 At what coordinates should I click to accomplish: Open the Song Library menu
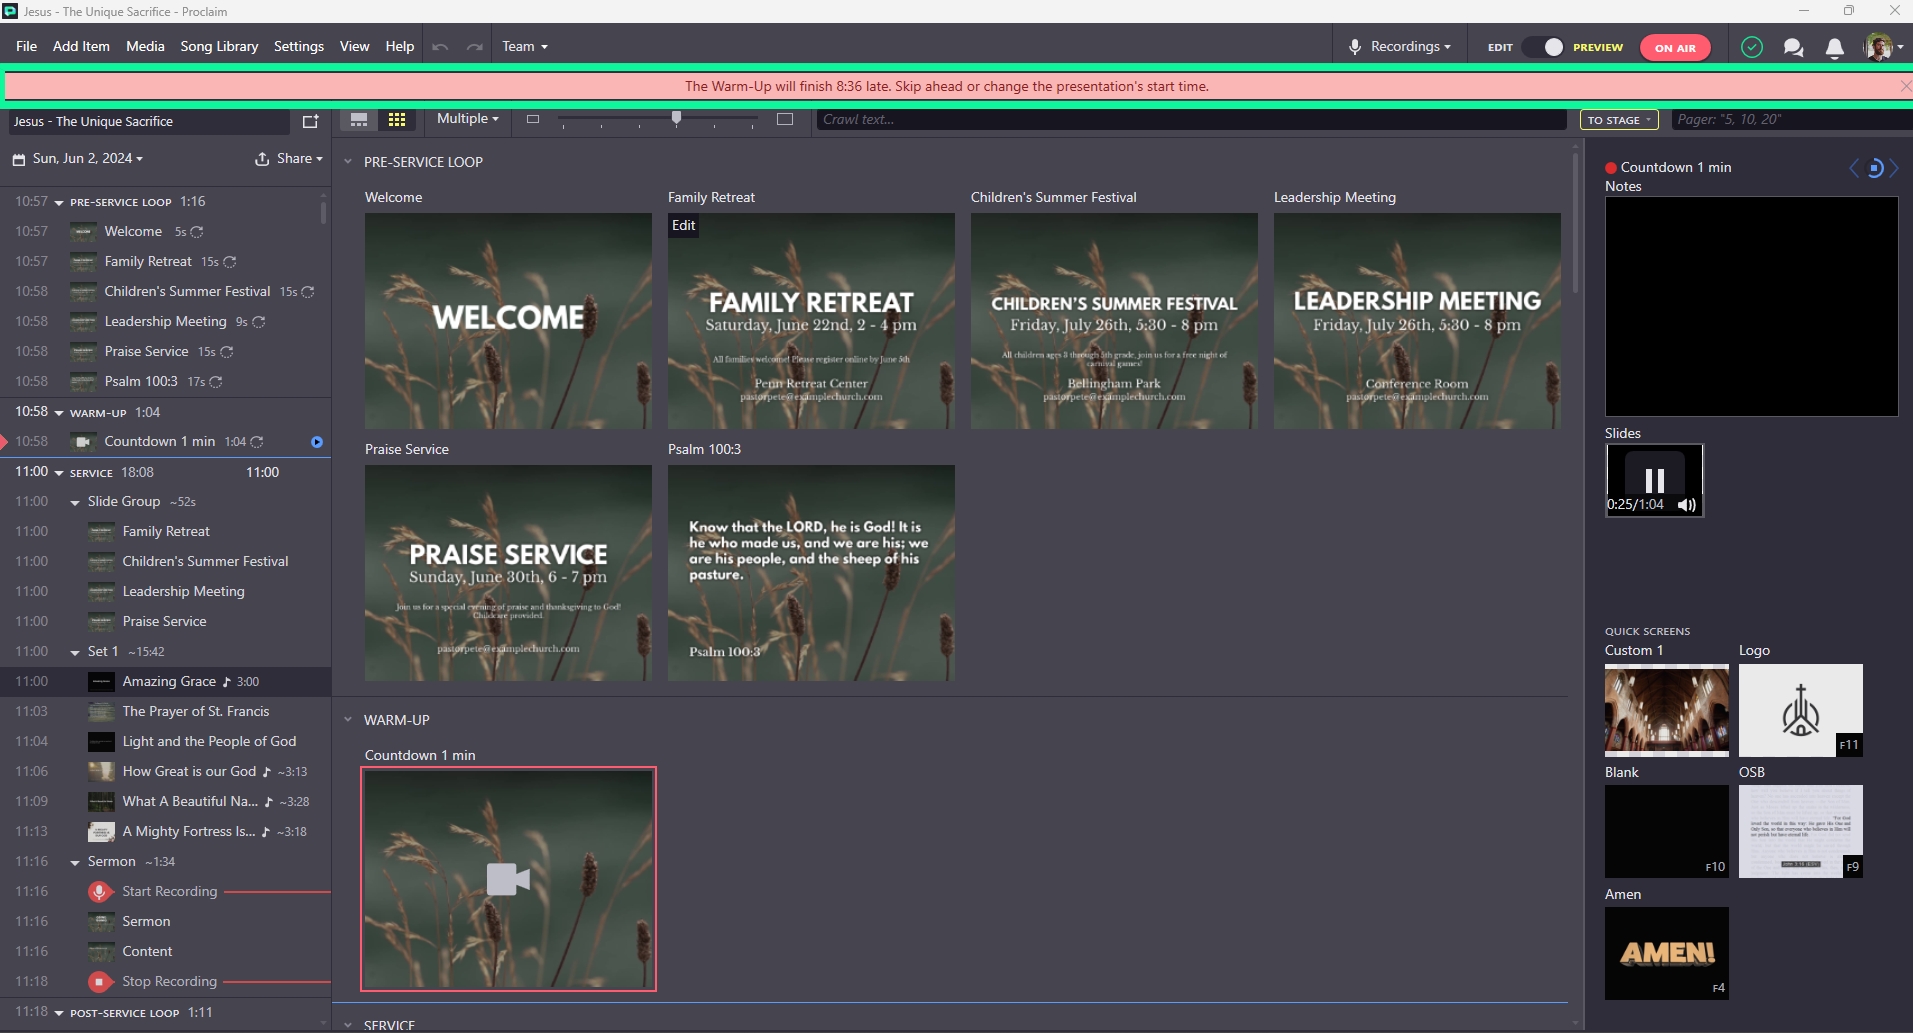(219, 47)
